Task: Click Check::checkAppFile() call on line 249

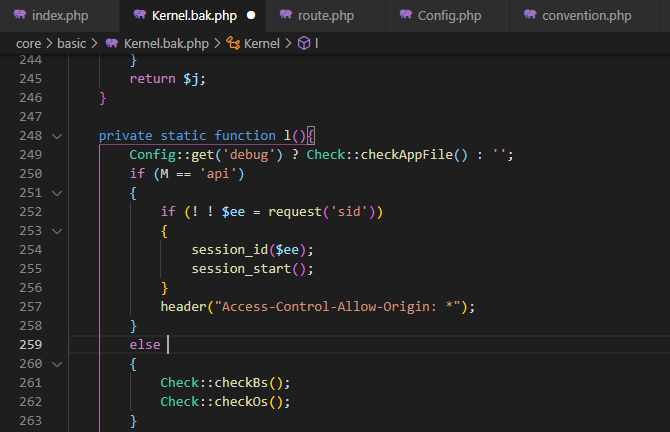Action: (387, 155)
